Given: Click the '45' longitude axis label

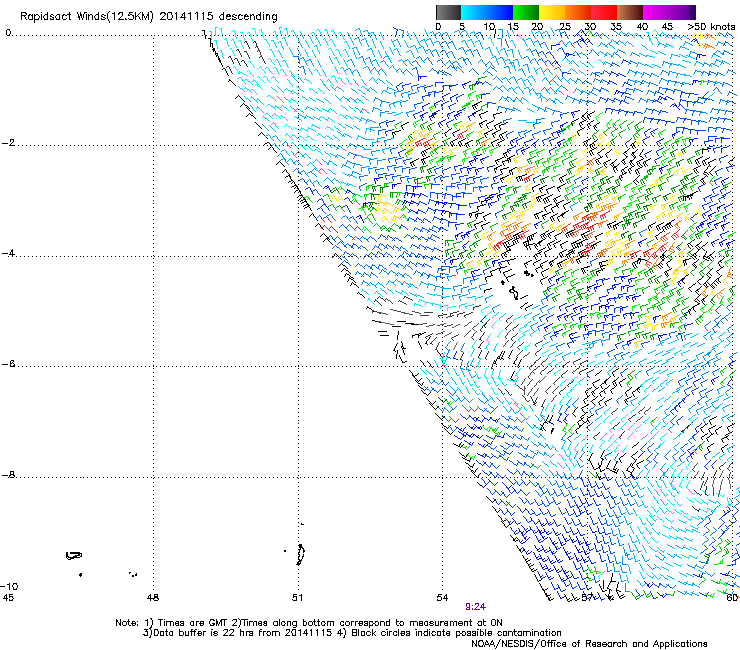Looking at the screenshot, I should coord(8,598).
